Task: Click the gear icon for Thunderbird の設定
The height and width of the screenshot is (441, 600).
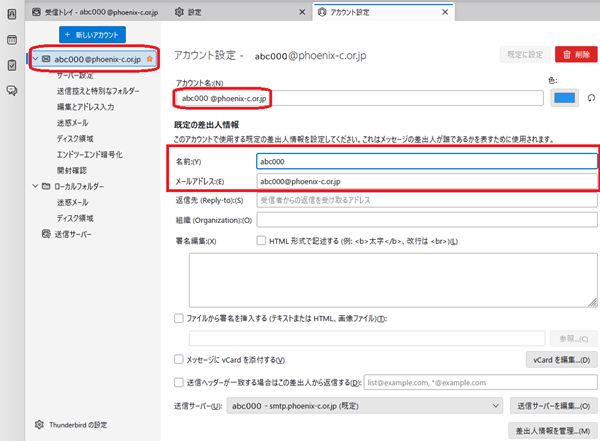Action: click(40, 424)
